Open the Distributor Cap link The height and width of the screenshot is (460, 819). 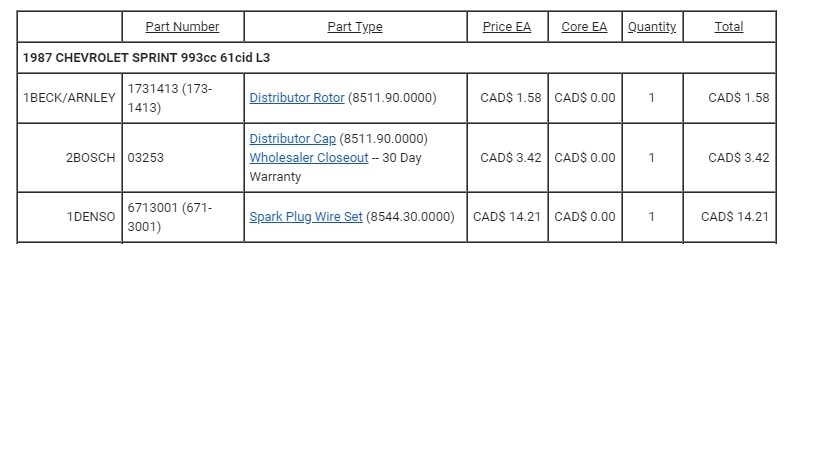[x=292, y=138]
